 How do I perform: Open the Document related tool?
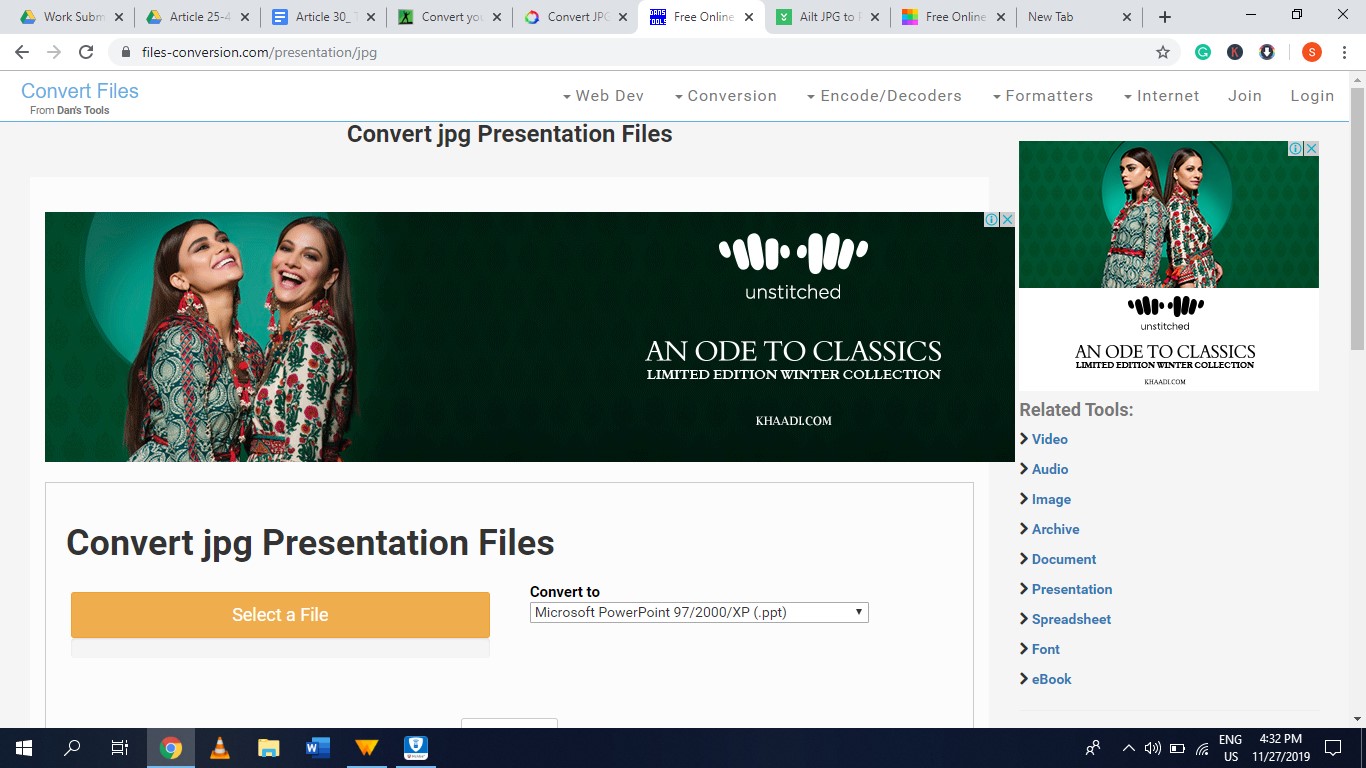tap(1064, 559)
